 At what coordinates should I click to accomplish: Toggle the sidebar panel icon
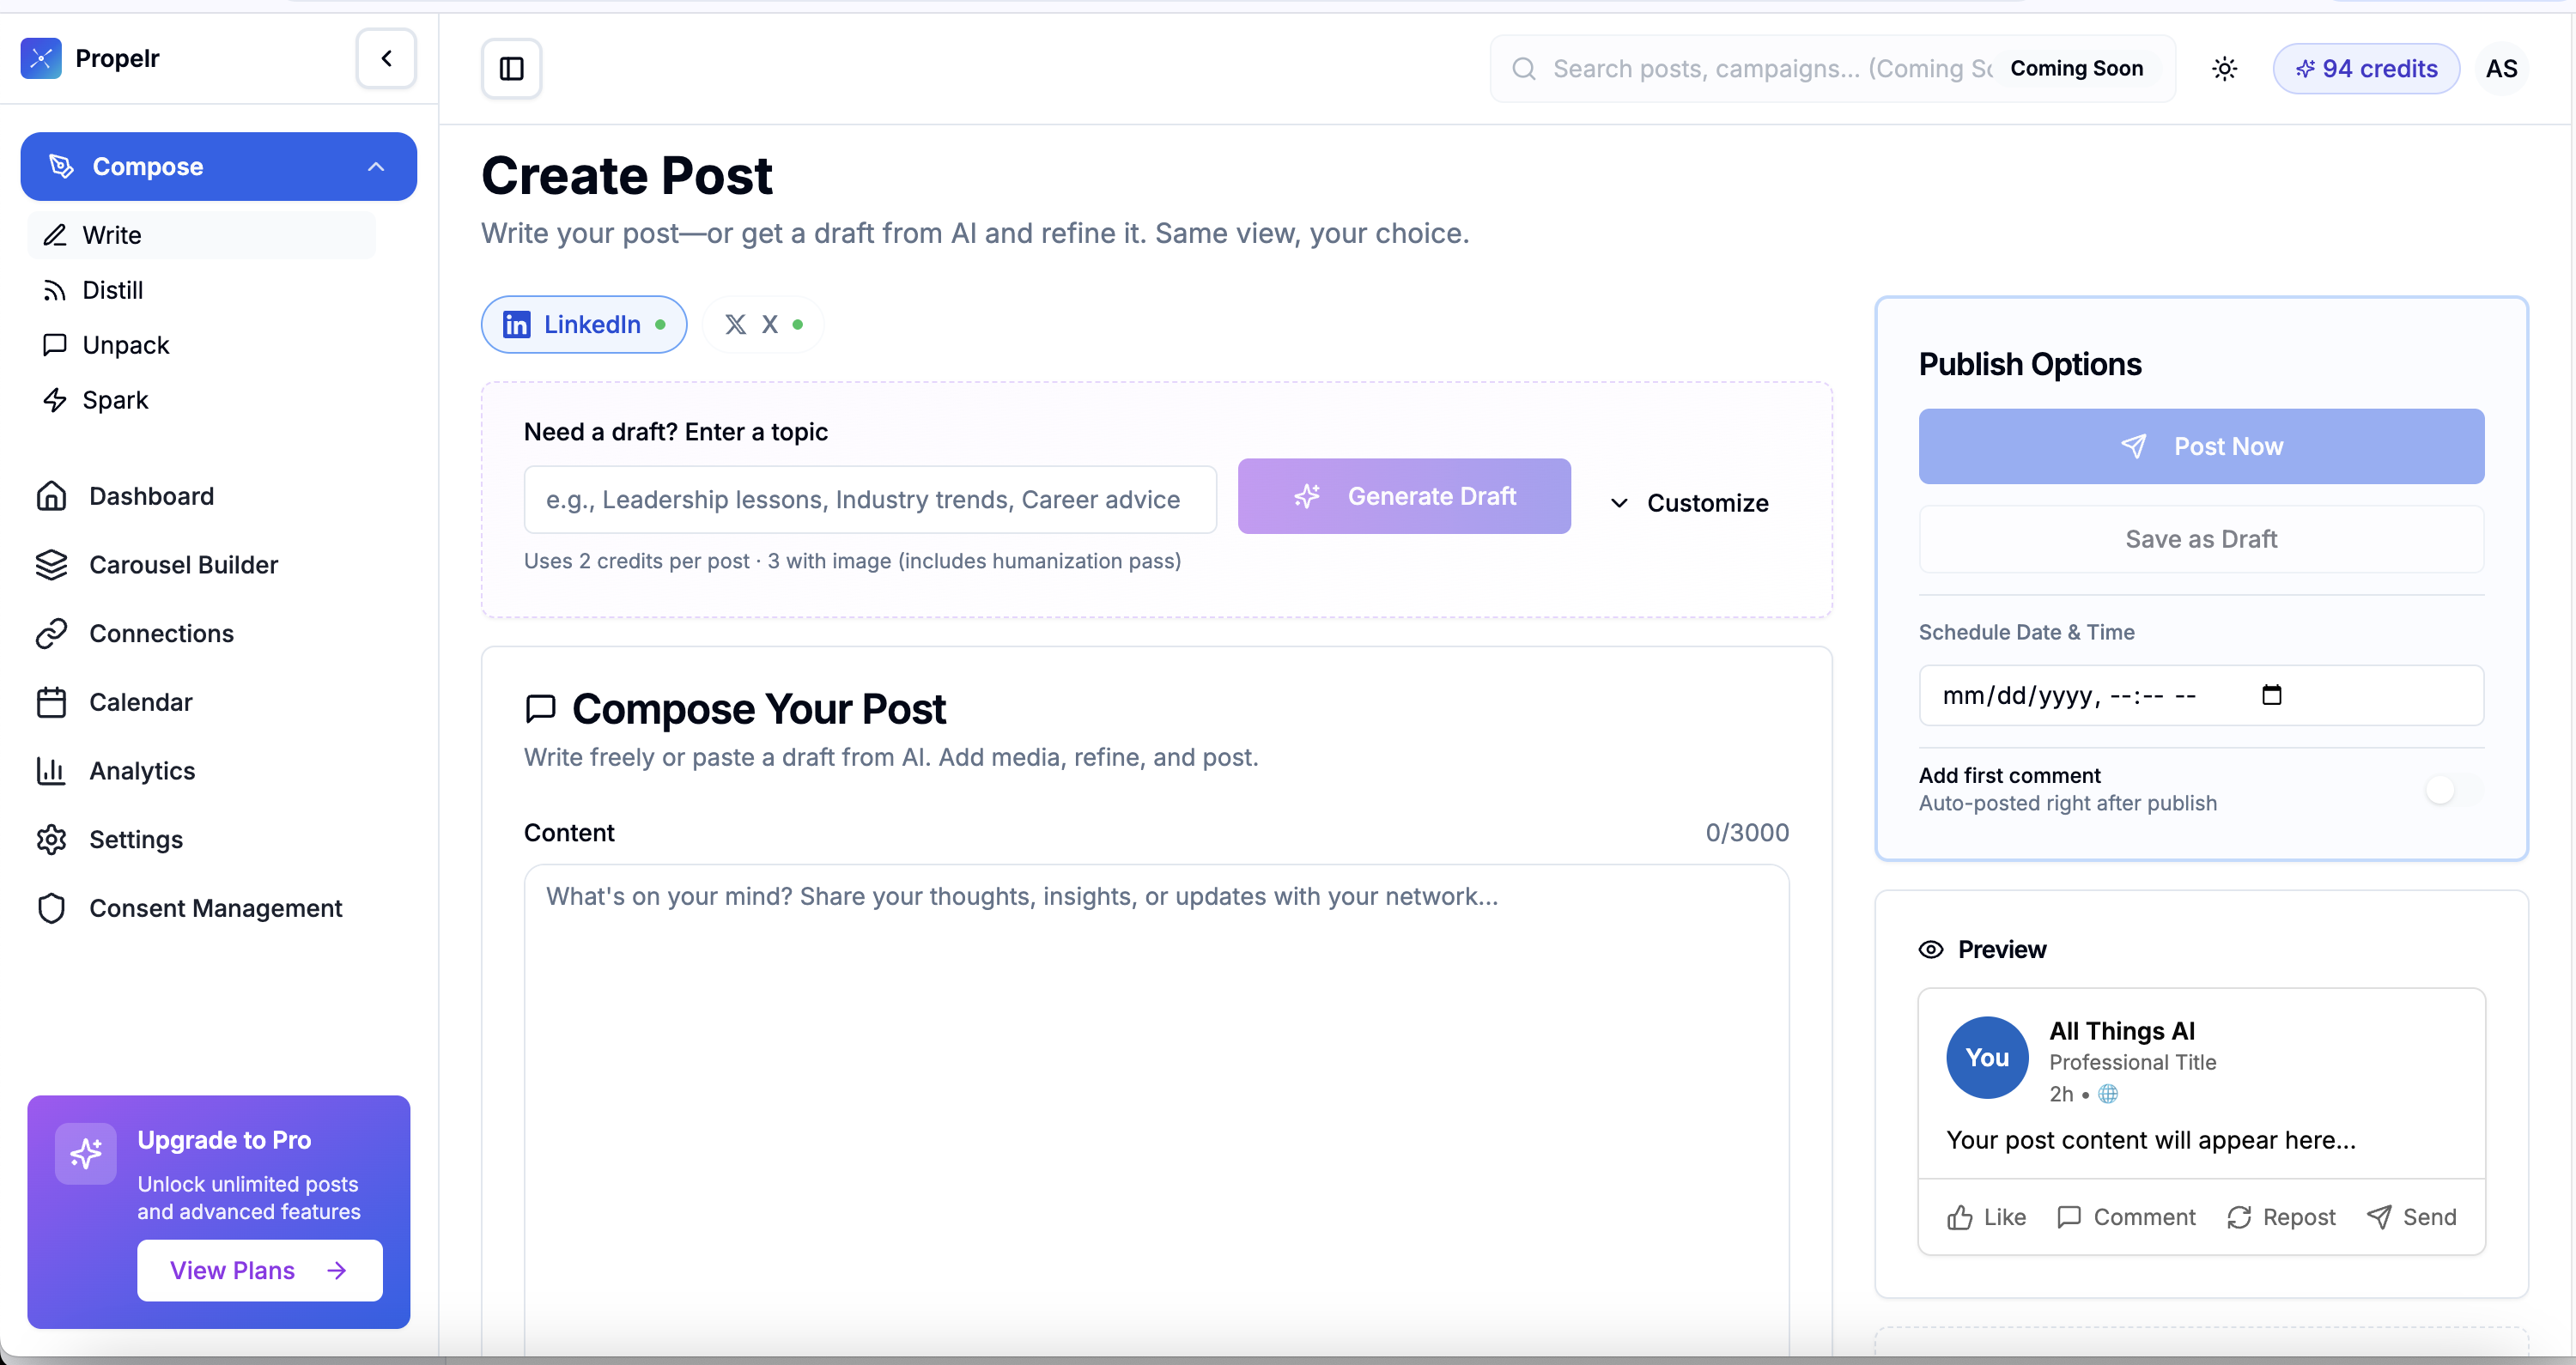pos(511,68)
